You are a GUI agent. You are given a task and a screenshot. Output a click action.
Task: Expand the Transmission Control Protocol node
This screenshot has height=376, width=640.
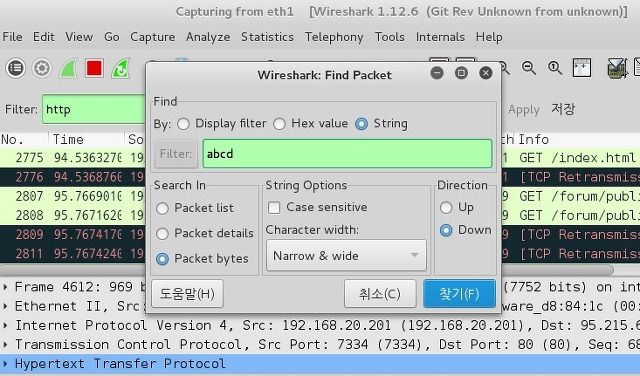[x=5, y=345]
